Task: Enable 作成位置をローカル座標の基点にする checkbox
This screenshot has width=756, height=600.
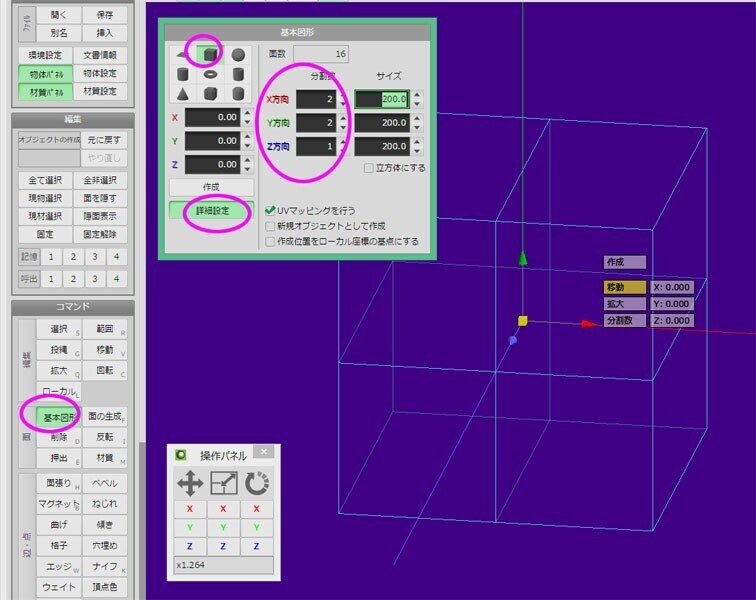Action: click(270, 241)
